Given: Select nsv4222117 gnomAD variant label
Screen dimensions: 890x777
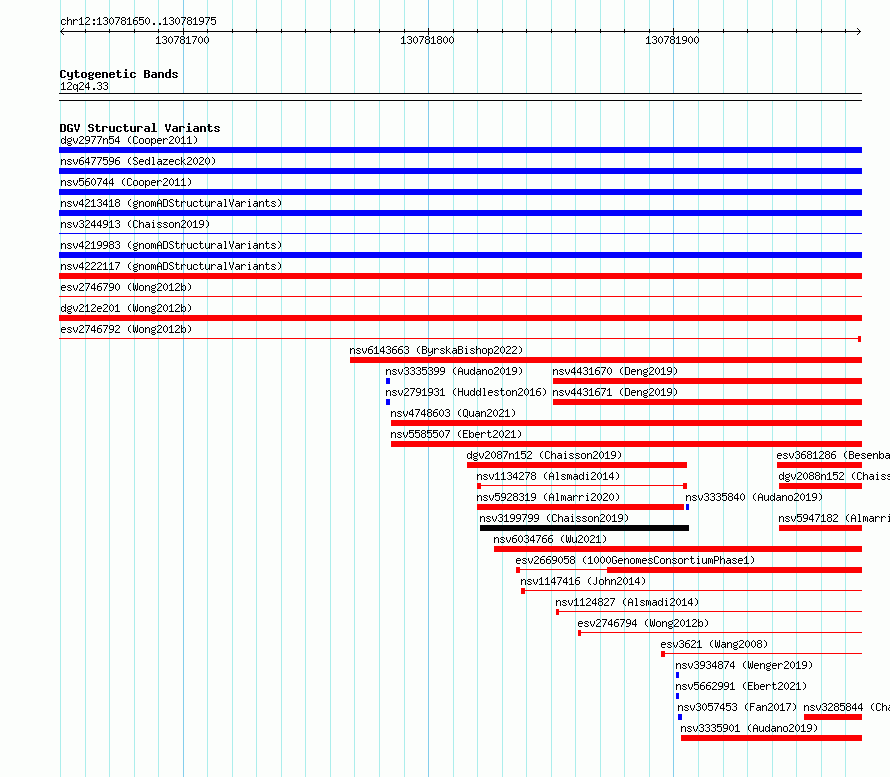Looking at the screenshot, I should [x=171, y=266].
